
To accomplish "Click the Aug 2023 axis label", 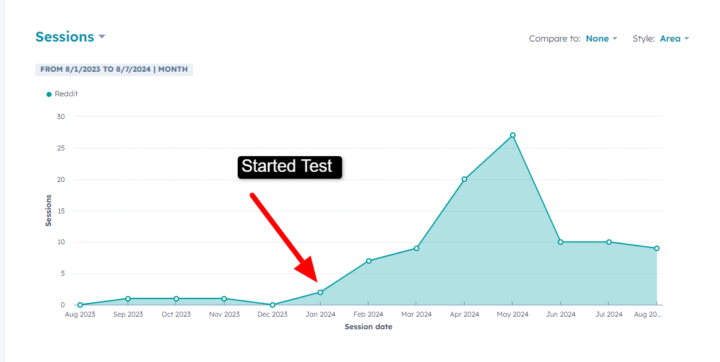I will pos(80,315).
